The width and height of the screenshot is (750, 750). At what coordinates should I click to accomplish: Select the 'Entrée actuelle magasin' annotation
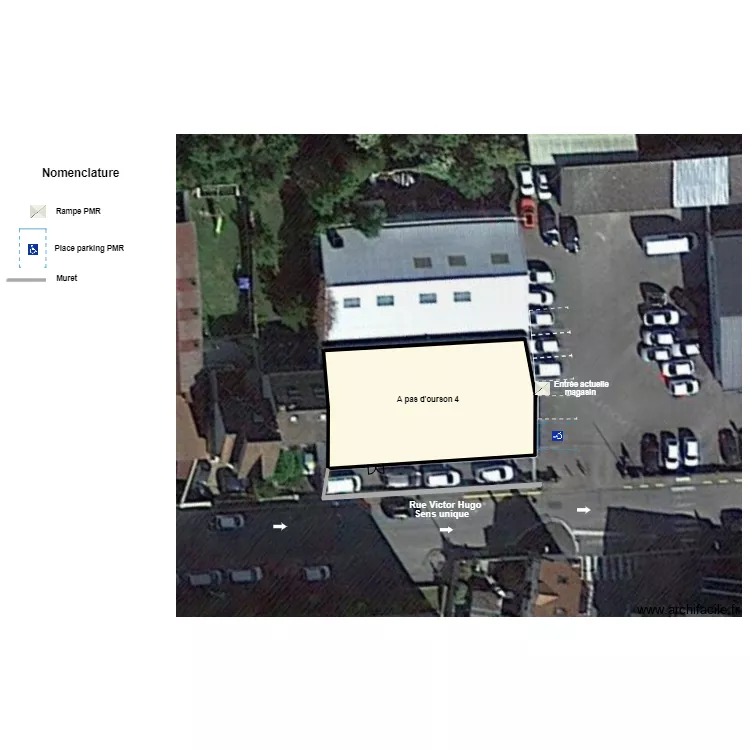click(x=580, y=388)
